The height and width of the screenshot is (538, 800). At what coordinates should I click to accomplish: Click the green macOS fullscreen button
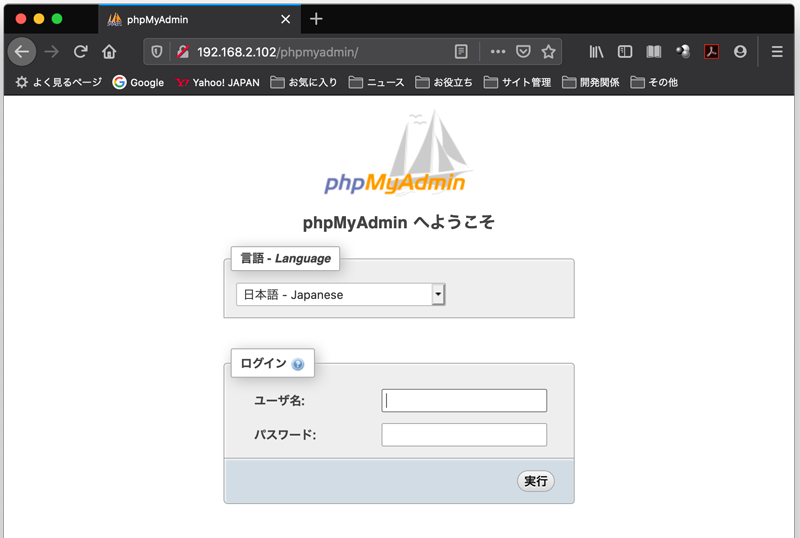point(57,19)
